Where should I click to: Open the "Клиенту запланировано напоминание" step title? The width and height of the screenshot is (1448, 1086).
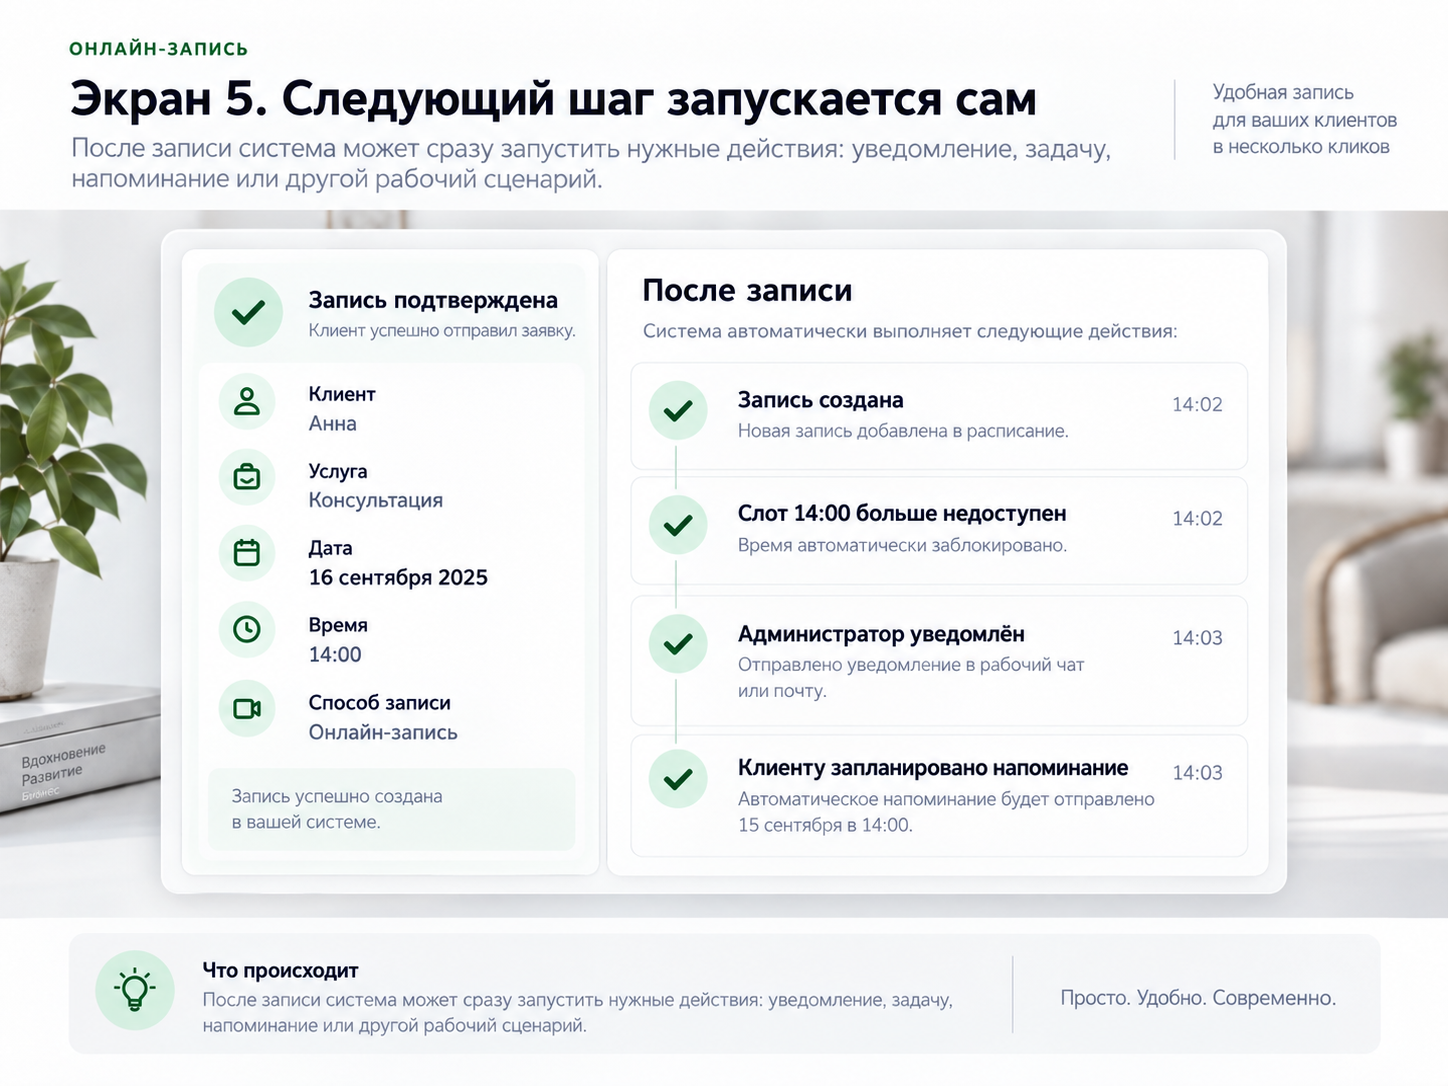coord(933,768)
